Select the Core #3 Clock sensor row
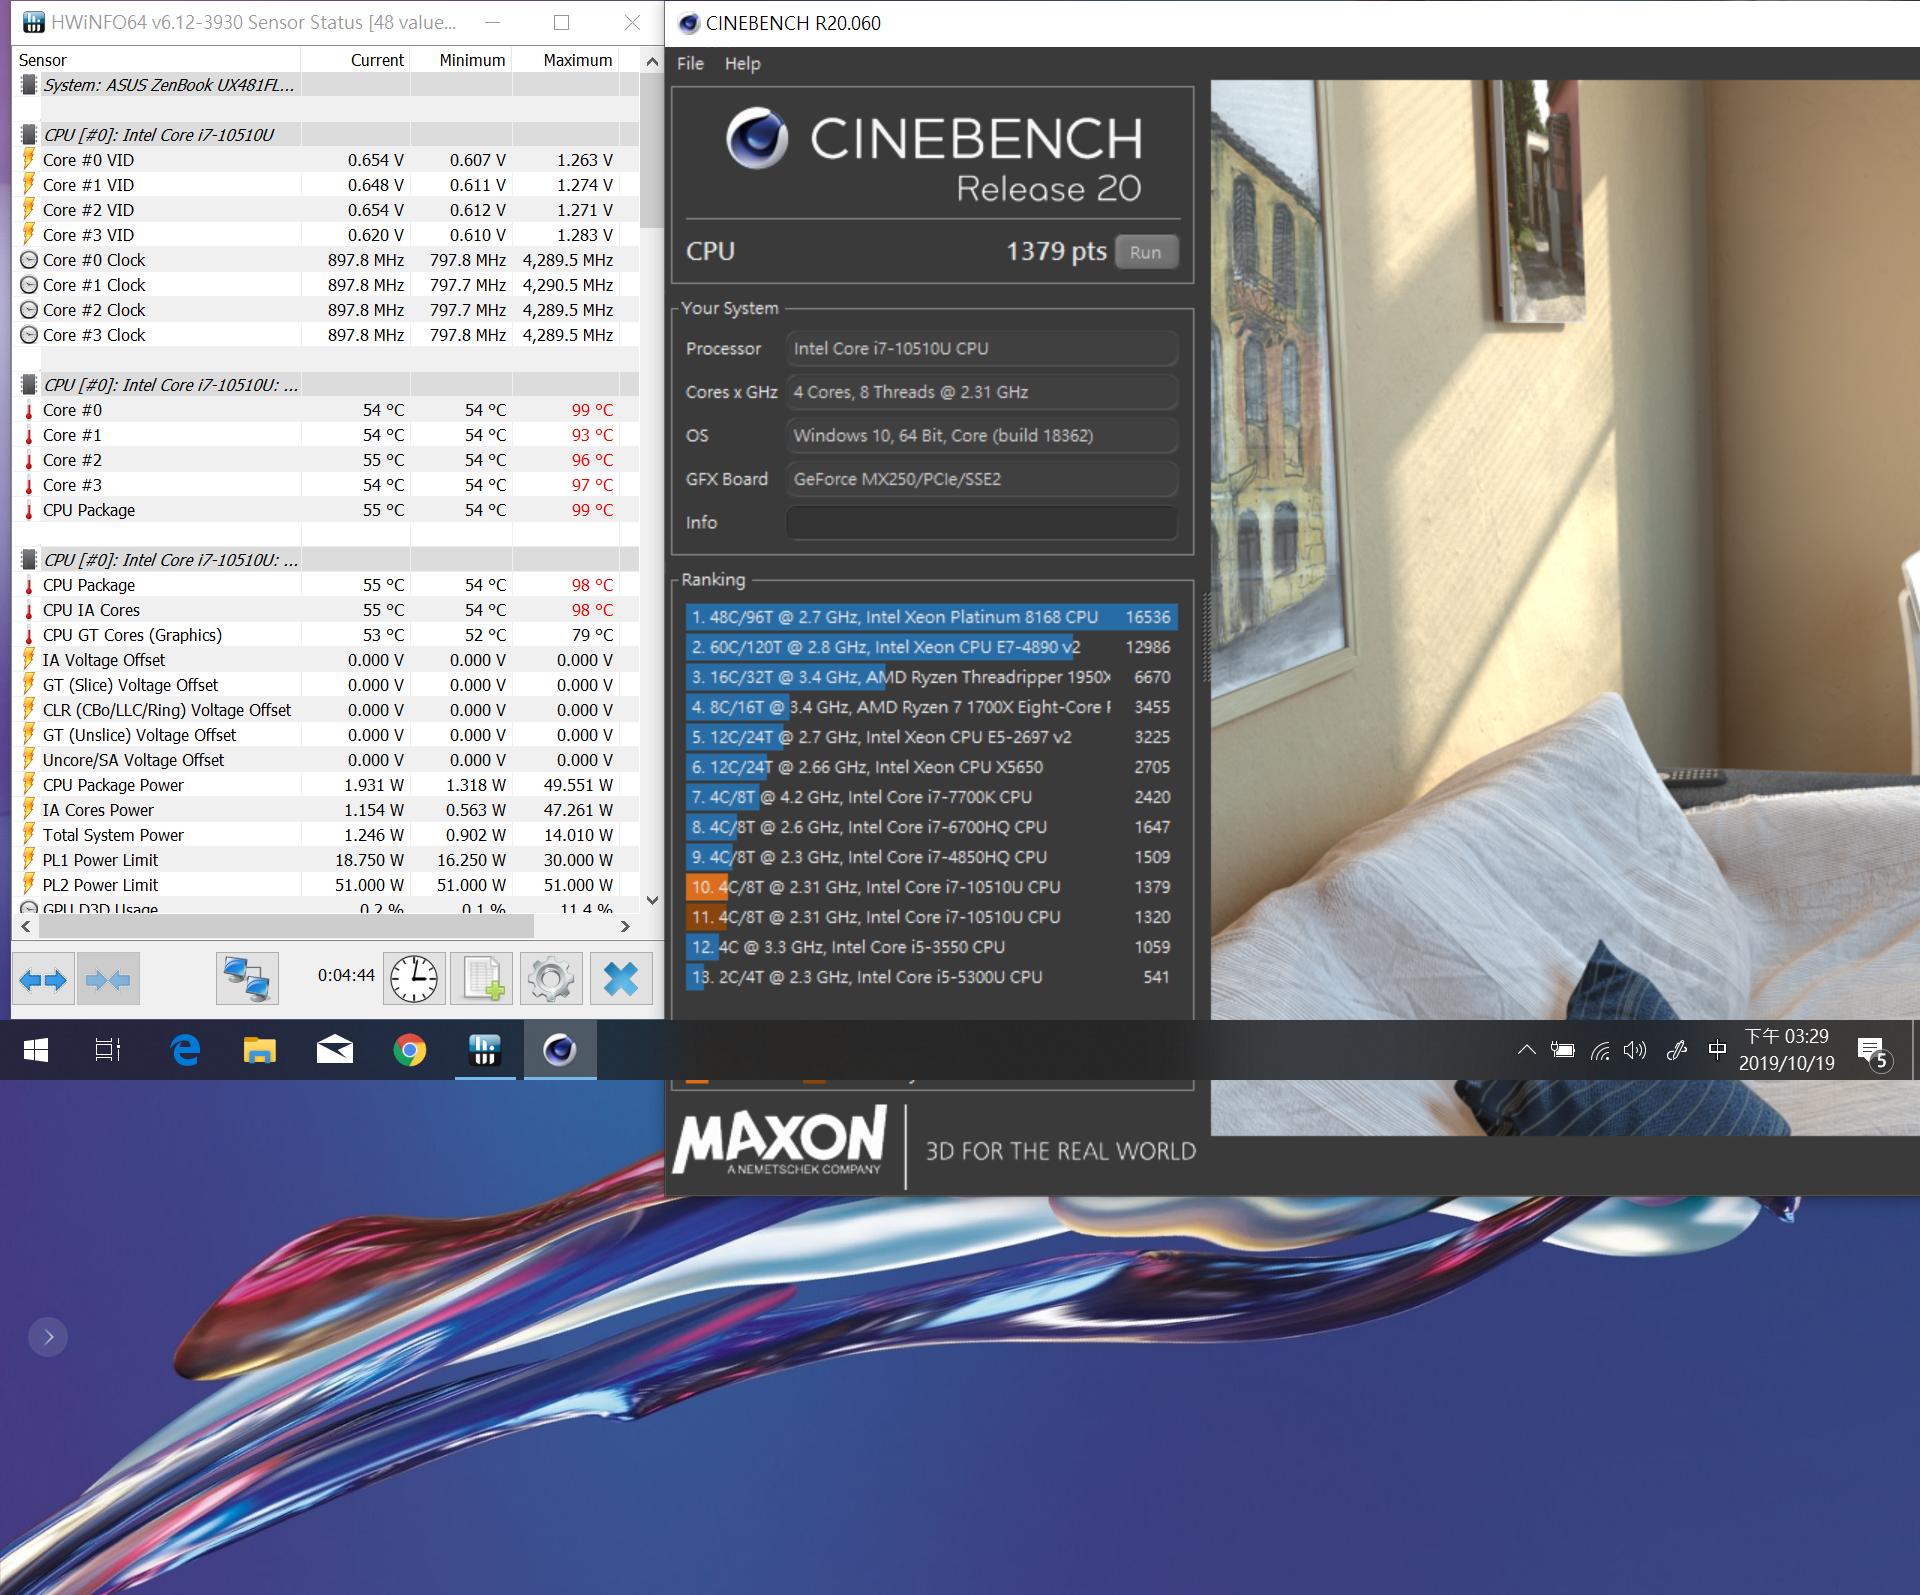1920x1595 pixels. (x=328, y=335)
